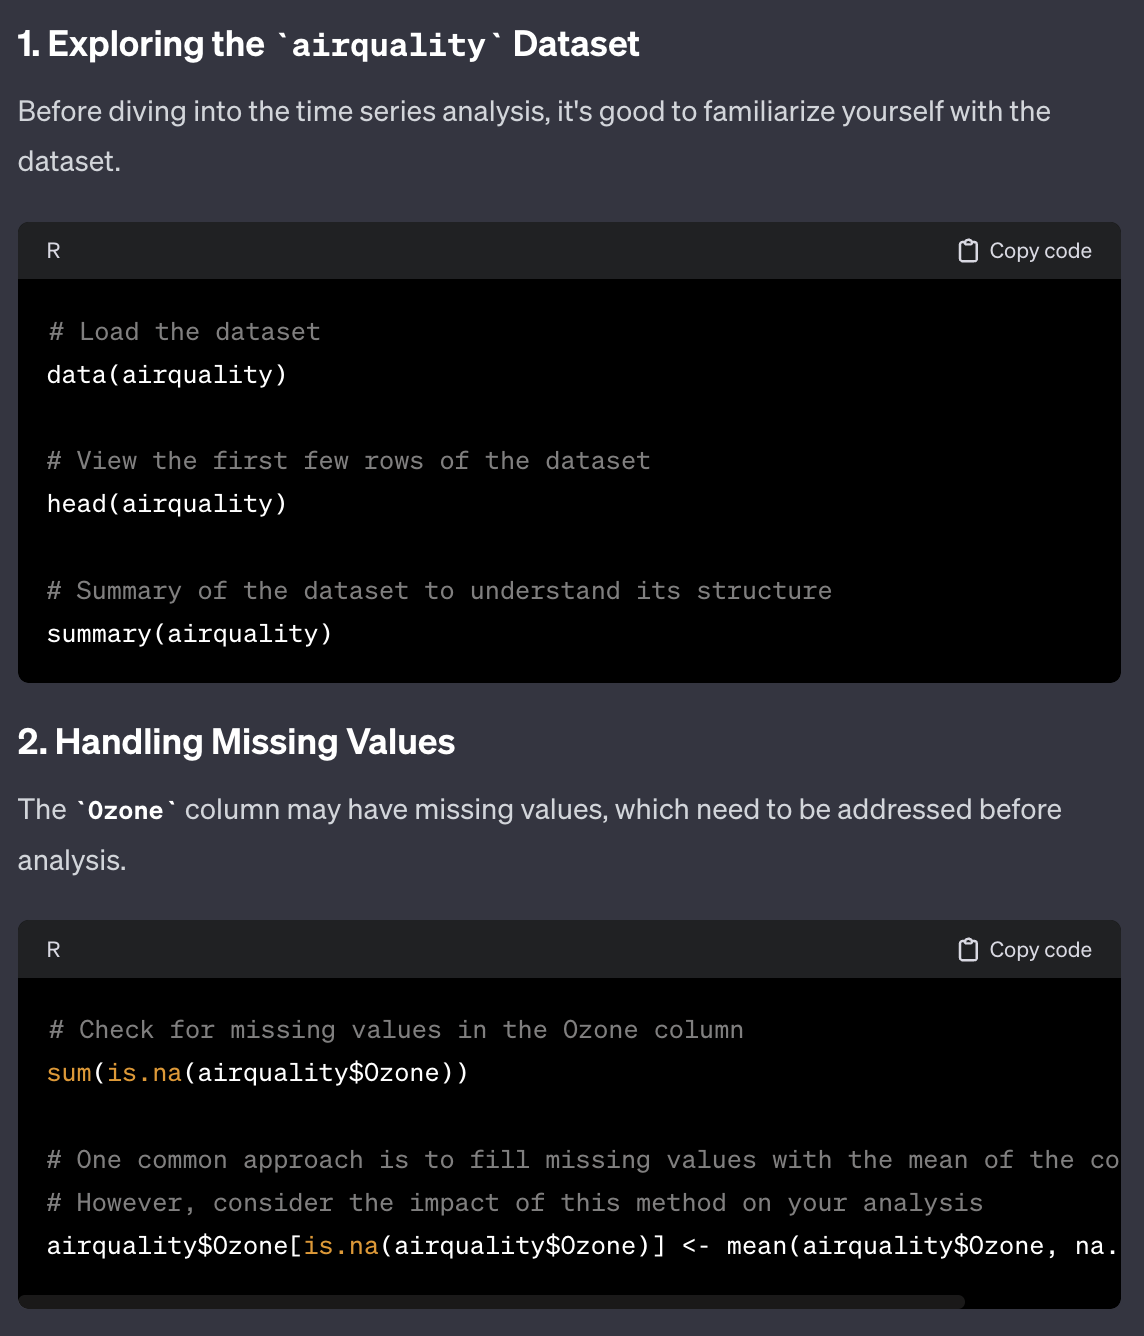Viewport: 1144px width, 1336px height.
Task: Click Copy code for the dataset exploration block
Action: click(1040, 250)
